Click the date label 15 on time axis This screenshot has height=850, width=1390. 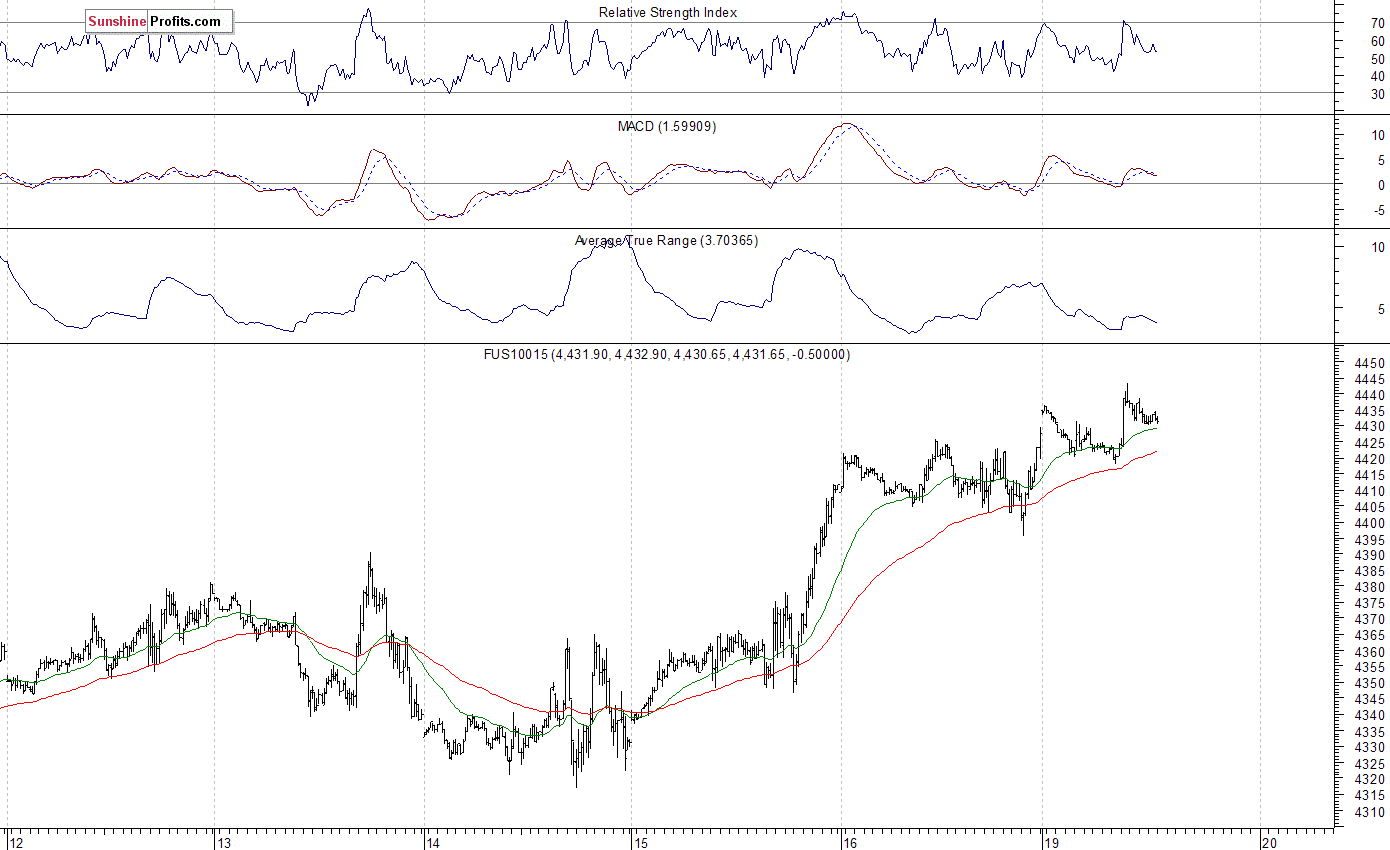coord(641,843)
